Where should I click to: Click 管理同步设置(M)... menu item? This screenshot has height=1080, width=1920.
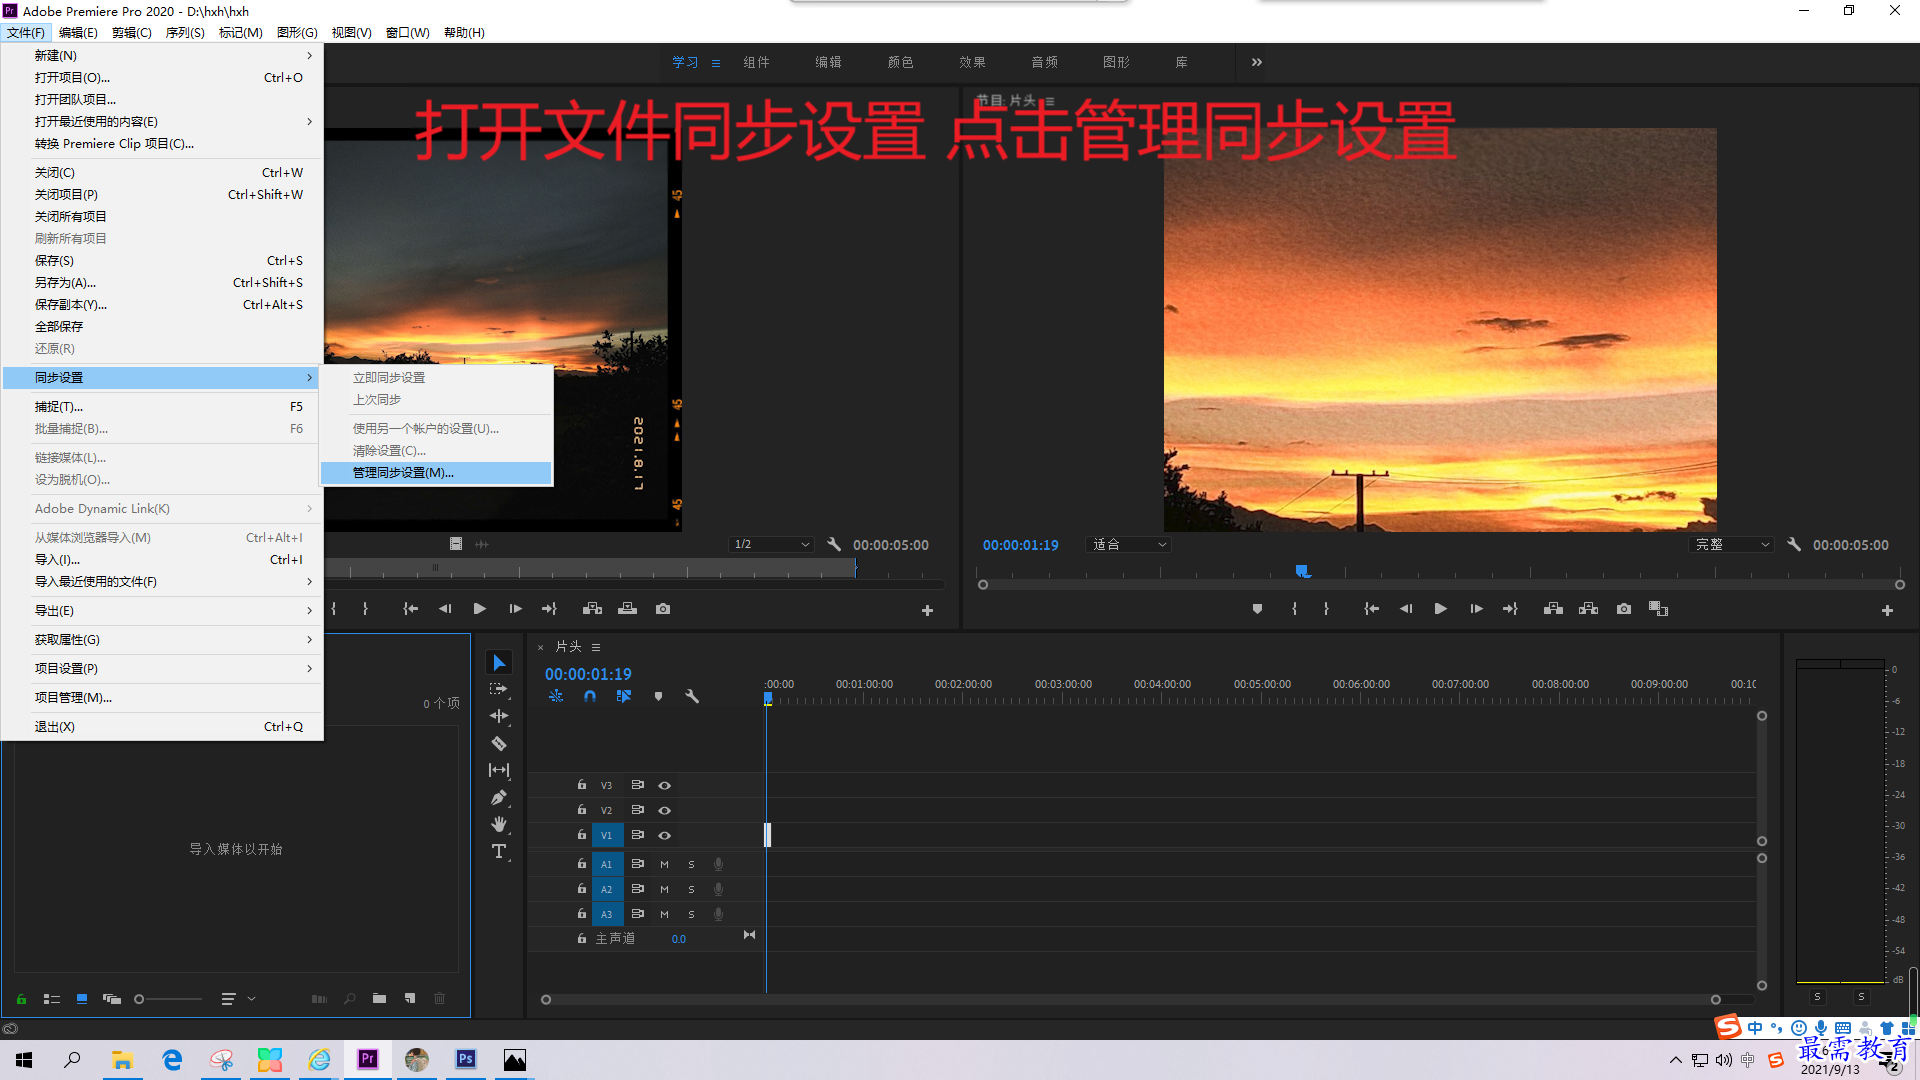click(436, 473)
